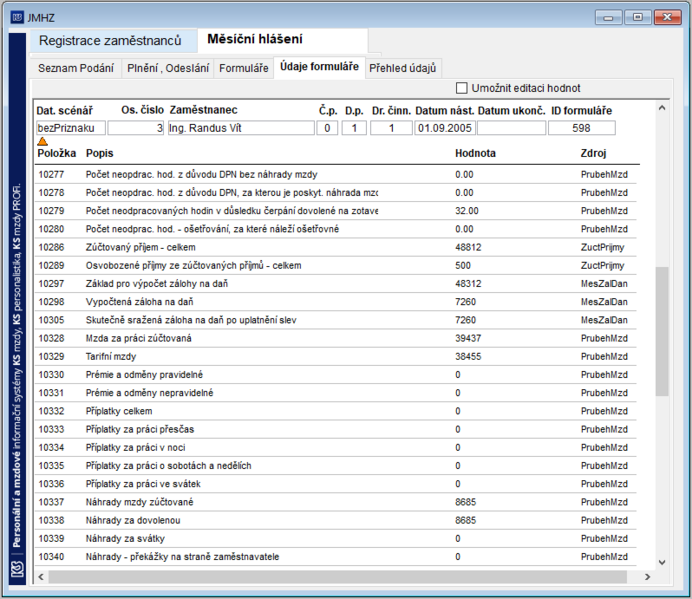The height and width of the screenshot is (599, 692).
Task: Click the Č.p. field
Action: 327,128
